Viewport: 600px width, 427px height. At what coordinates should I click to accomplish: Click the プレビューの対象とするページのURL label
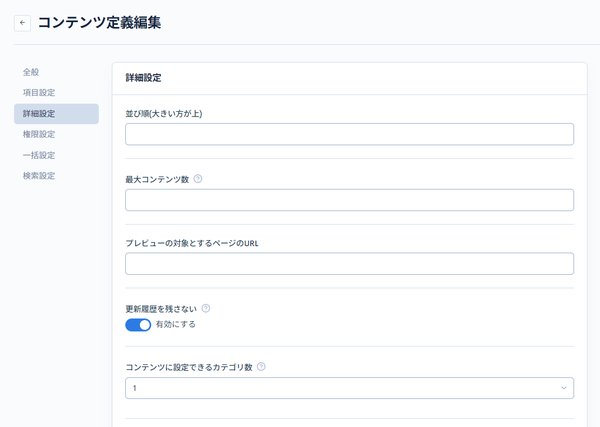pos(192,243)
